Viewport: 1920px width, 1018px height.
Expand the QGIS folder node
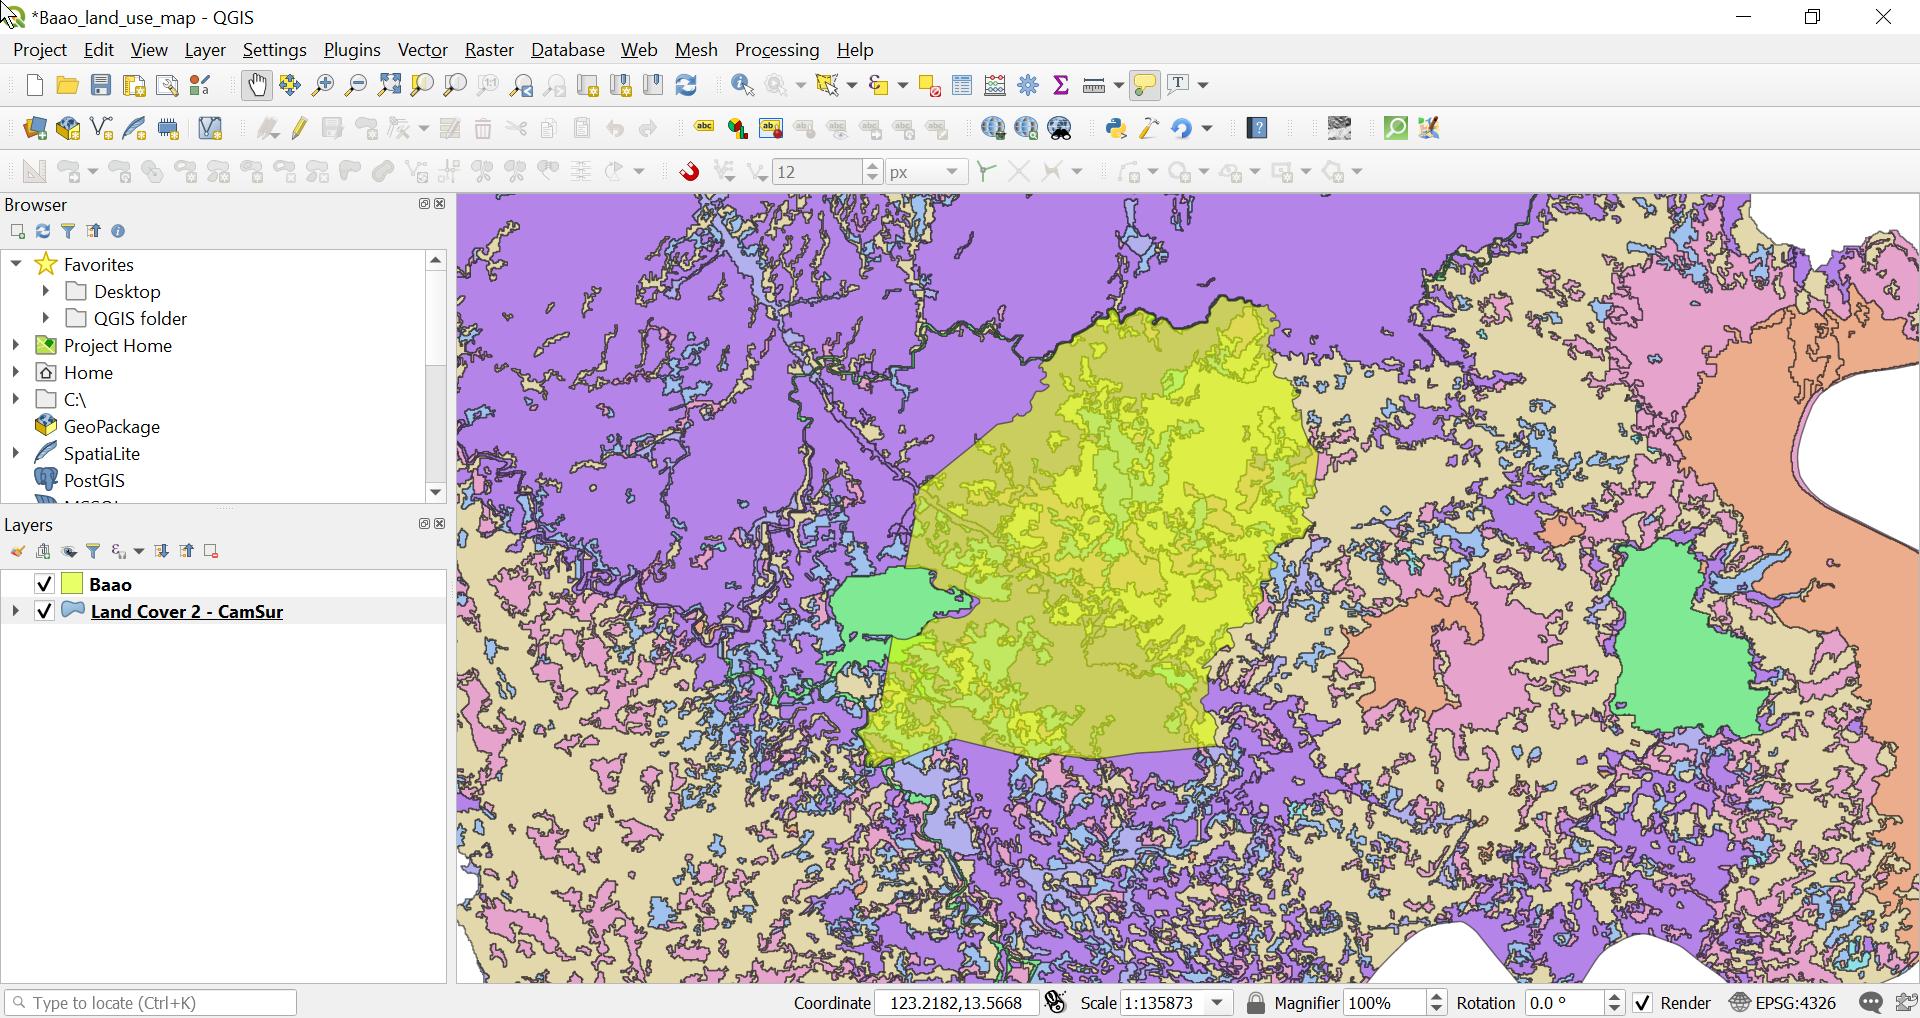tap(46, 318)
